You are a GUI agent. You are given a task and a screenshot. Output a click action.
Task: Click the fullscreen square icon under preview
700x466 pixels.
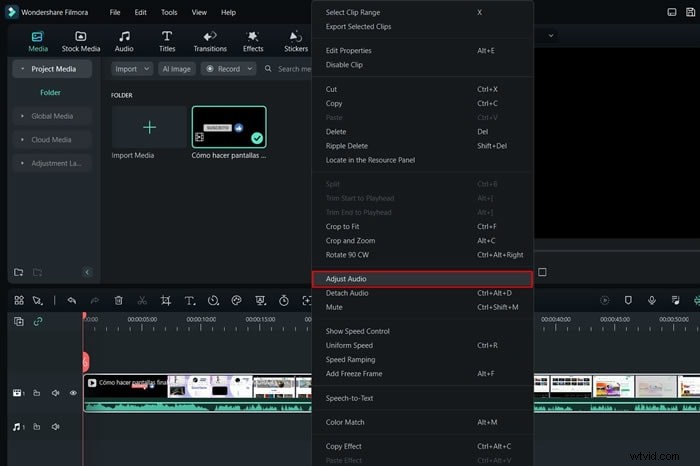542,272
